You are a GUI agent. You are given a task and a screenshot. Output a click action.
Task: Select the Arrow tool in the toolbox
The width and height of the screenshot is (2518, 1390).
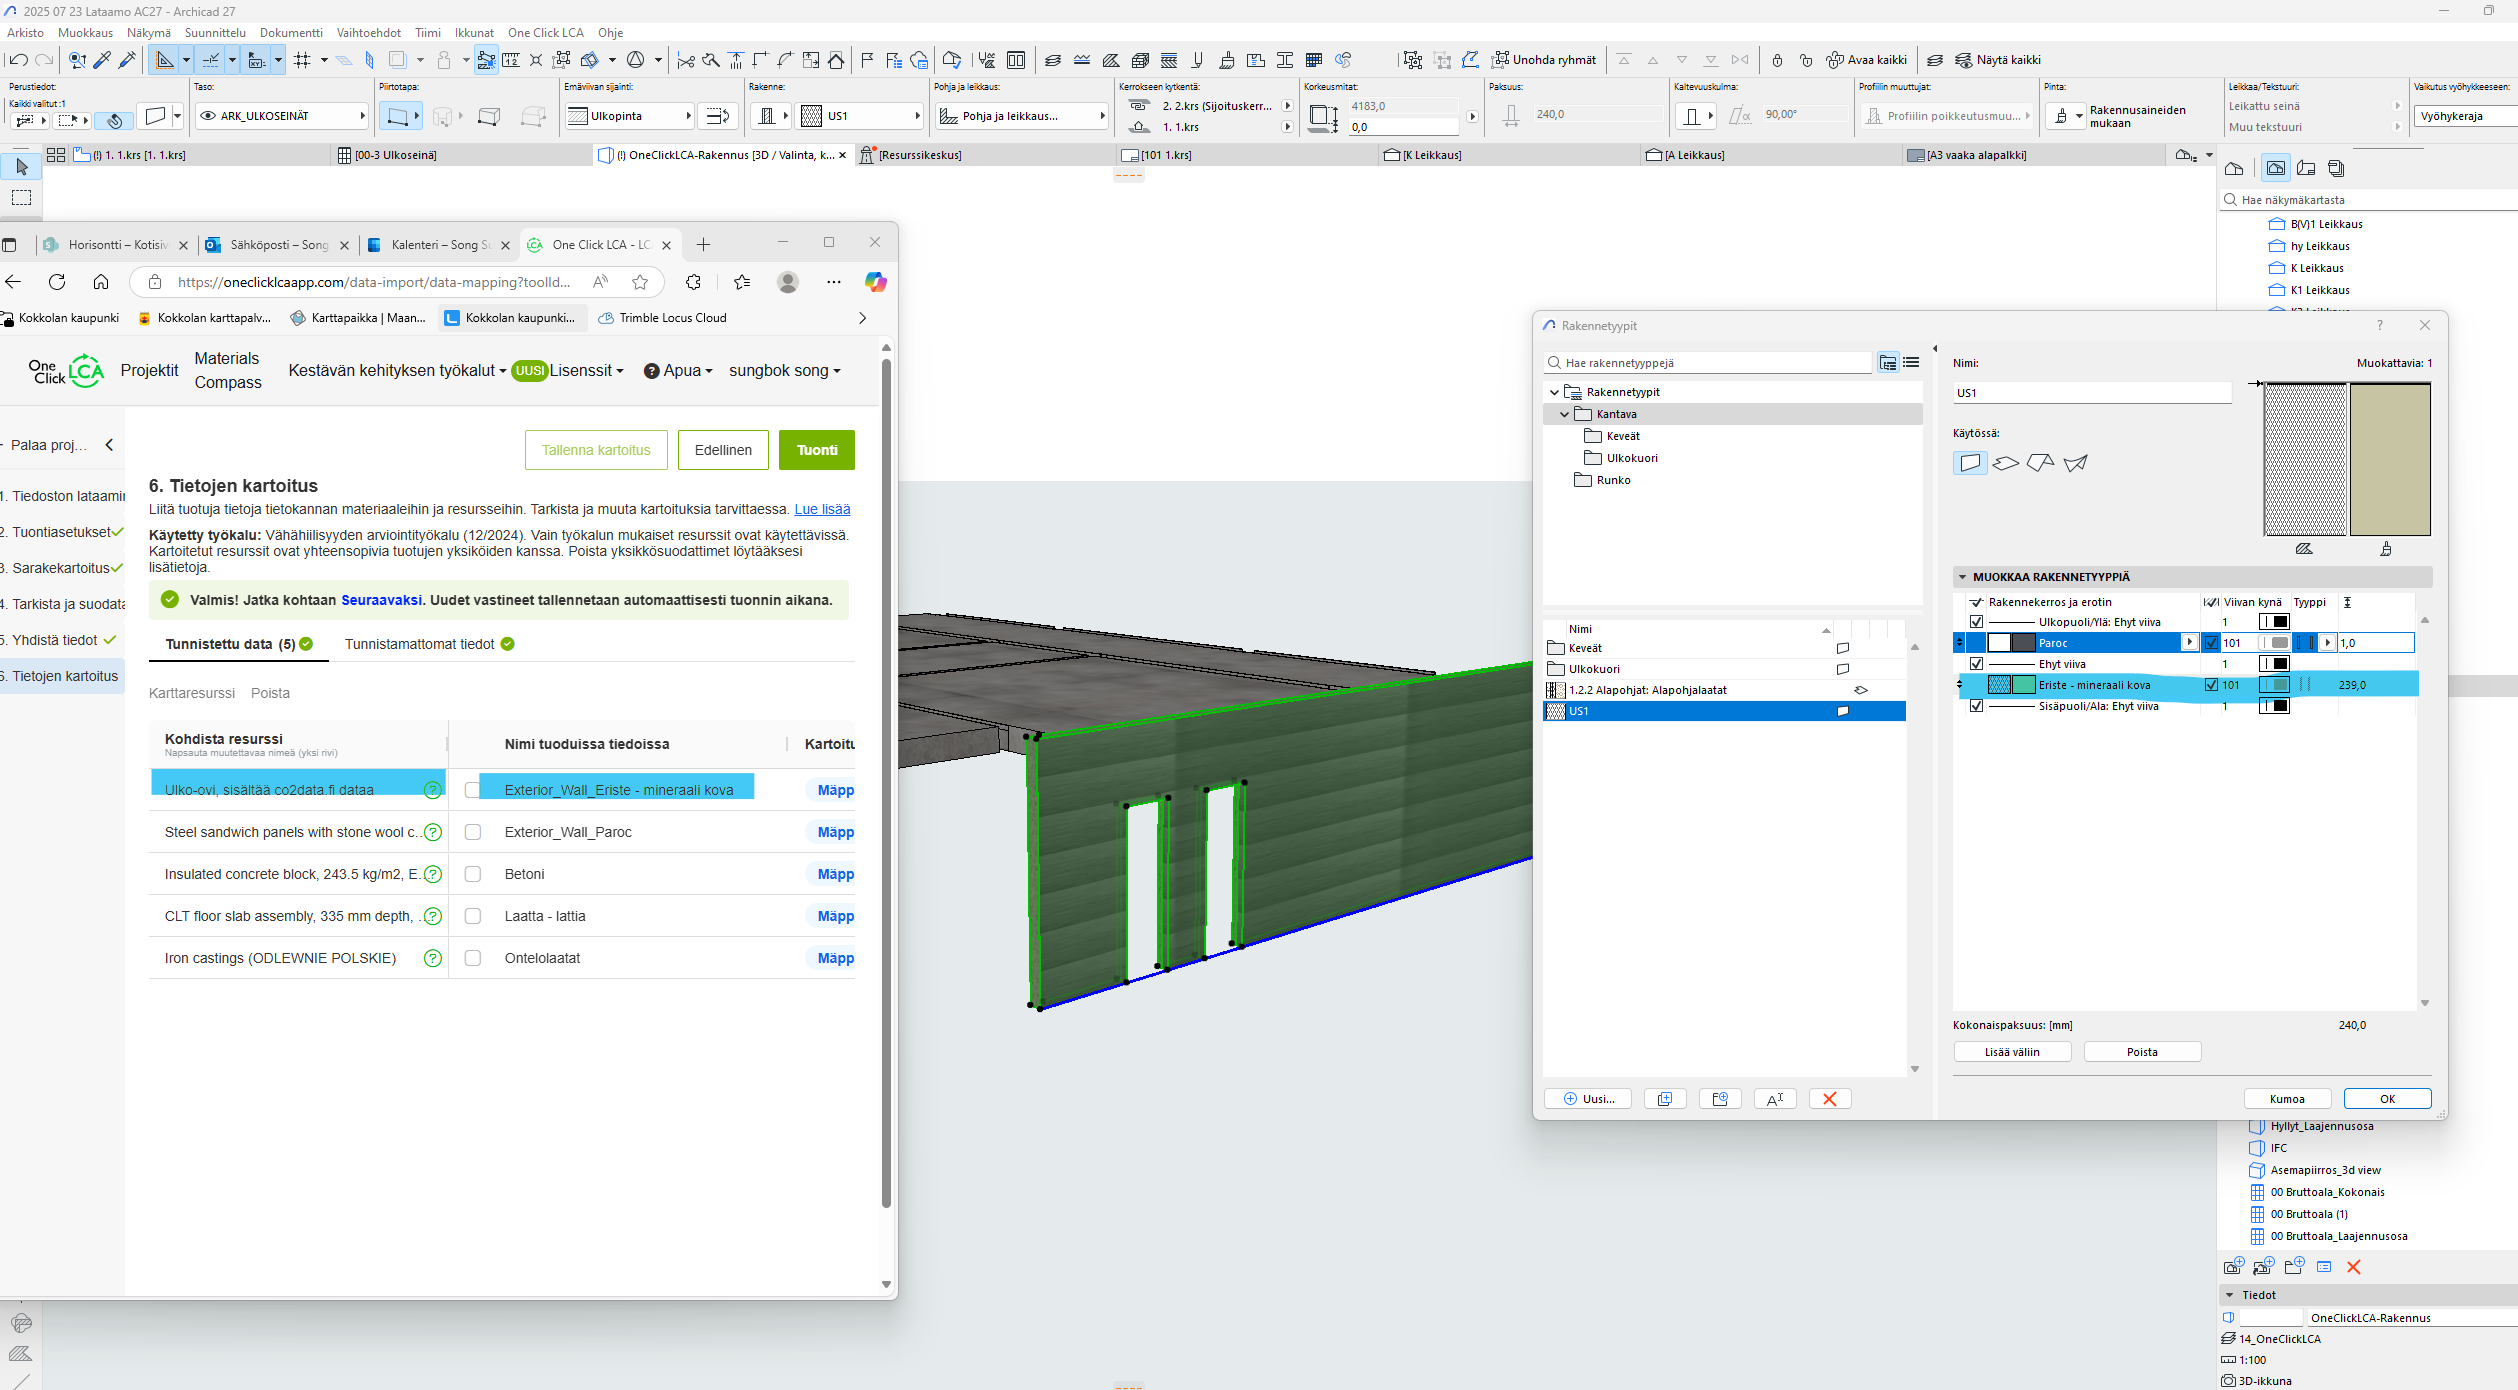tap(21, 167)
